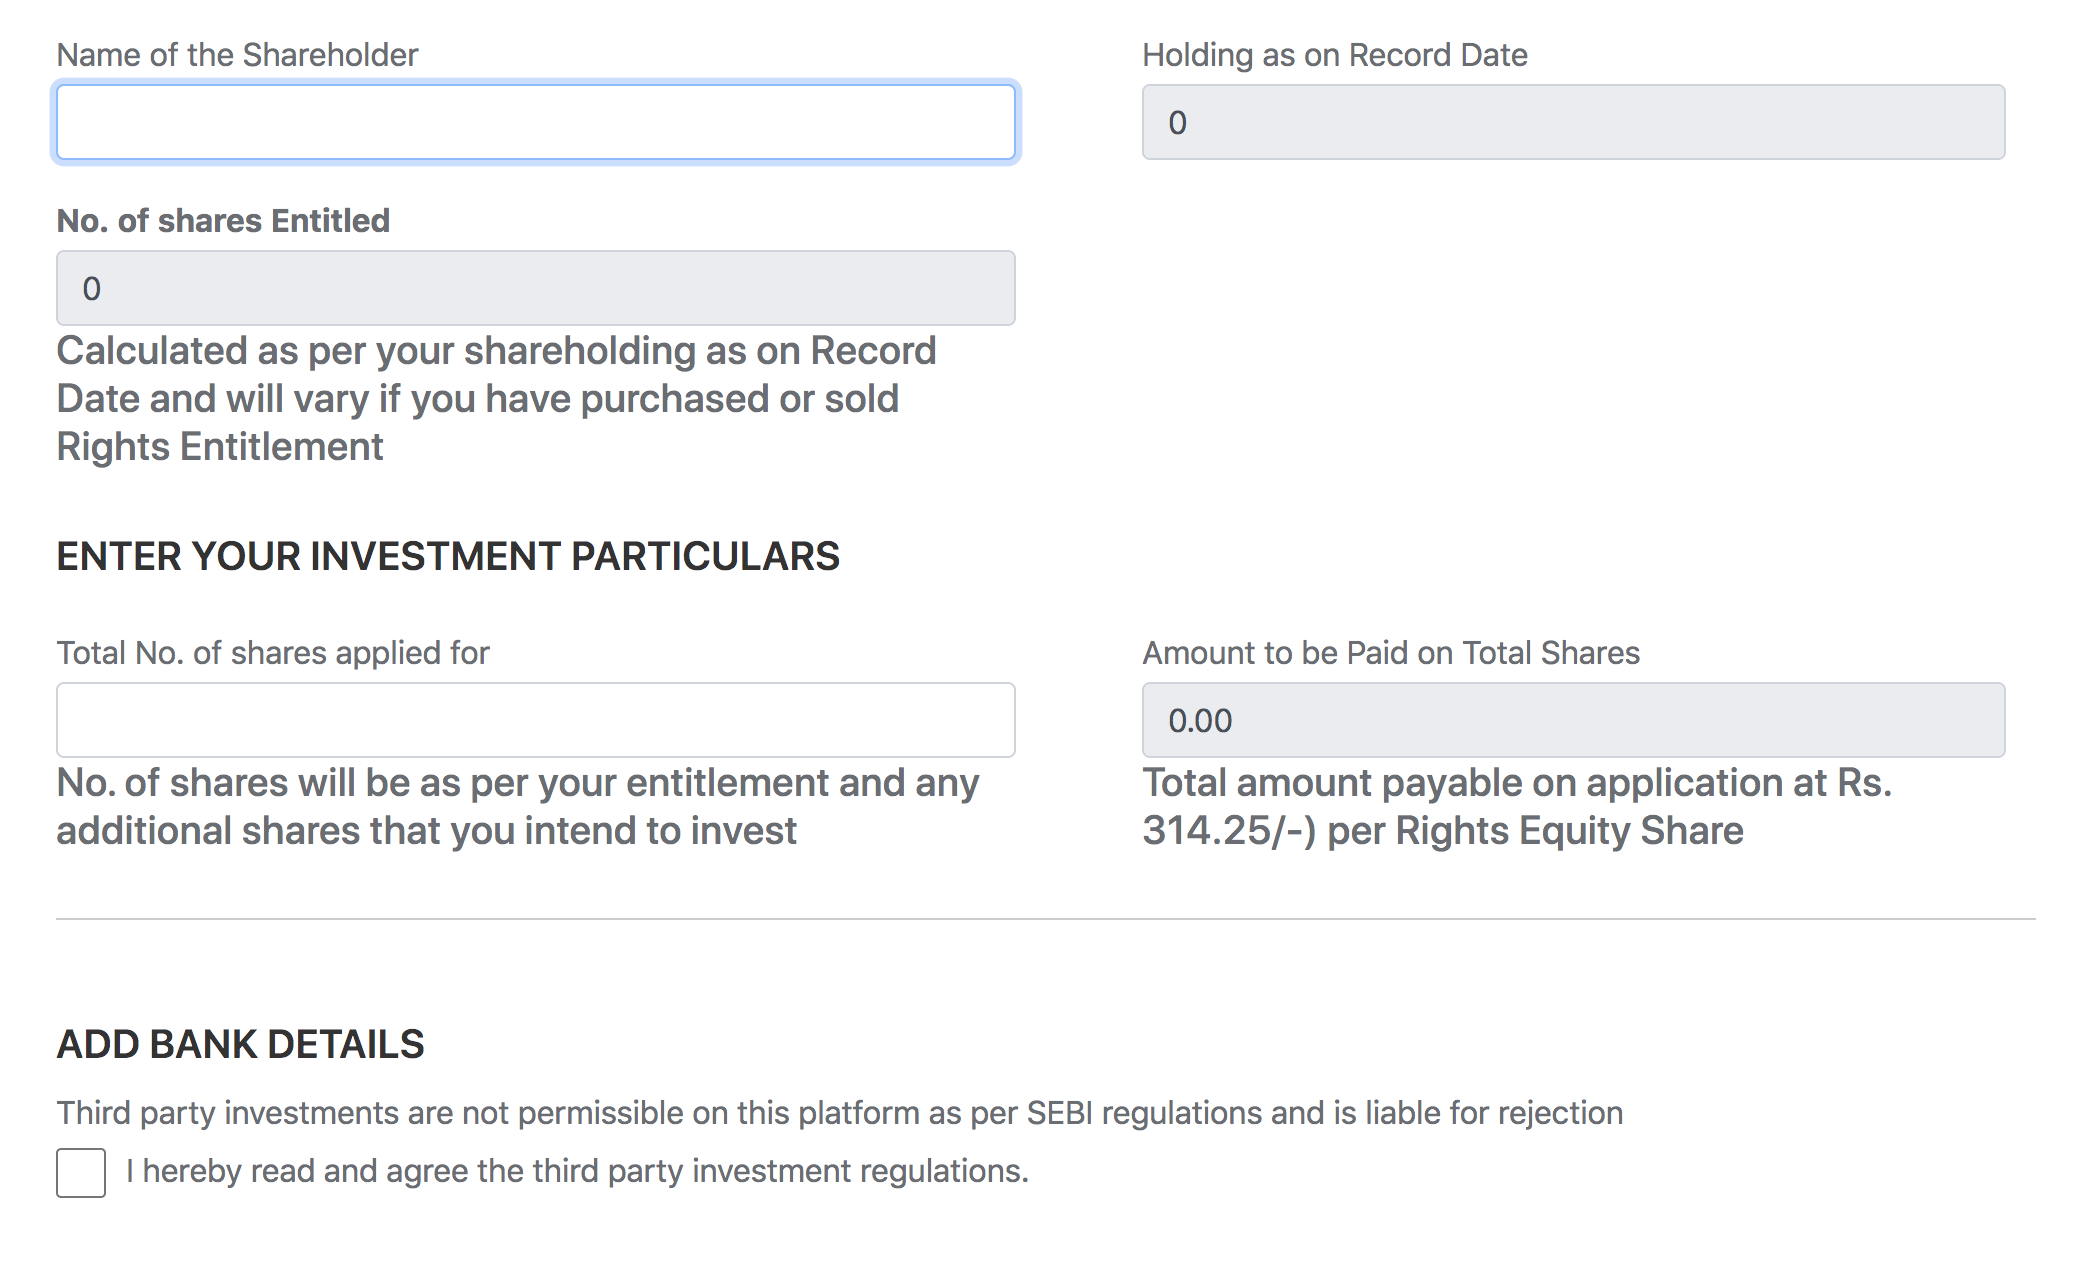Image resolution: width=2080 pixels, height=1276 pixels.
Task: Click the 'Amount to be Paid on Total Shares' label
Action: (x=1391, y=653)
